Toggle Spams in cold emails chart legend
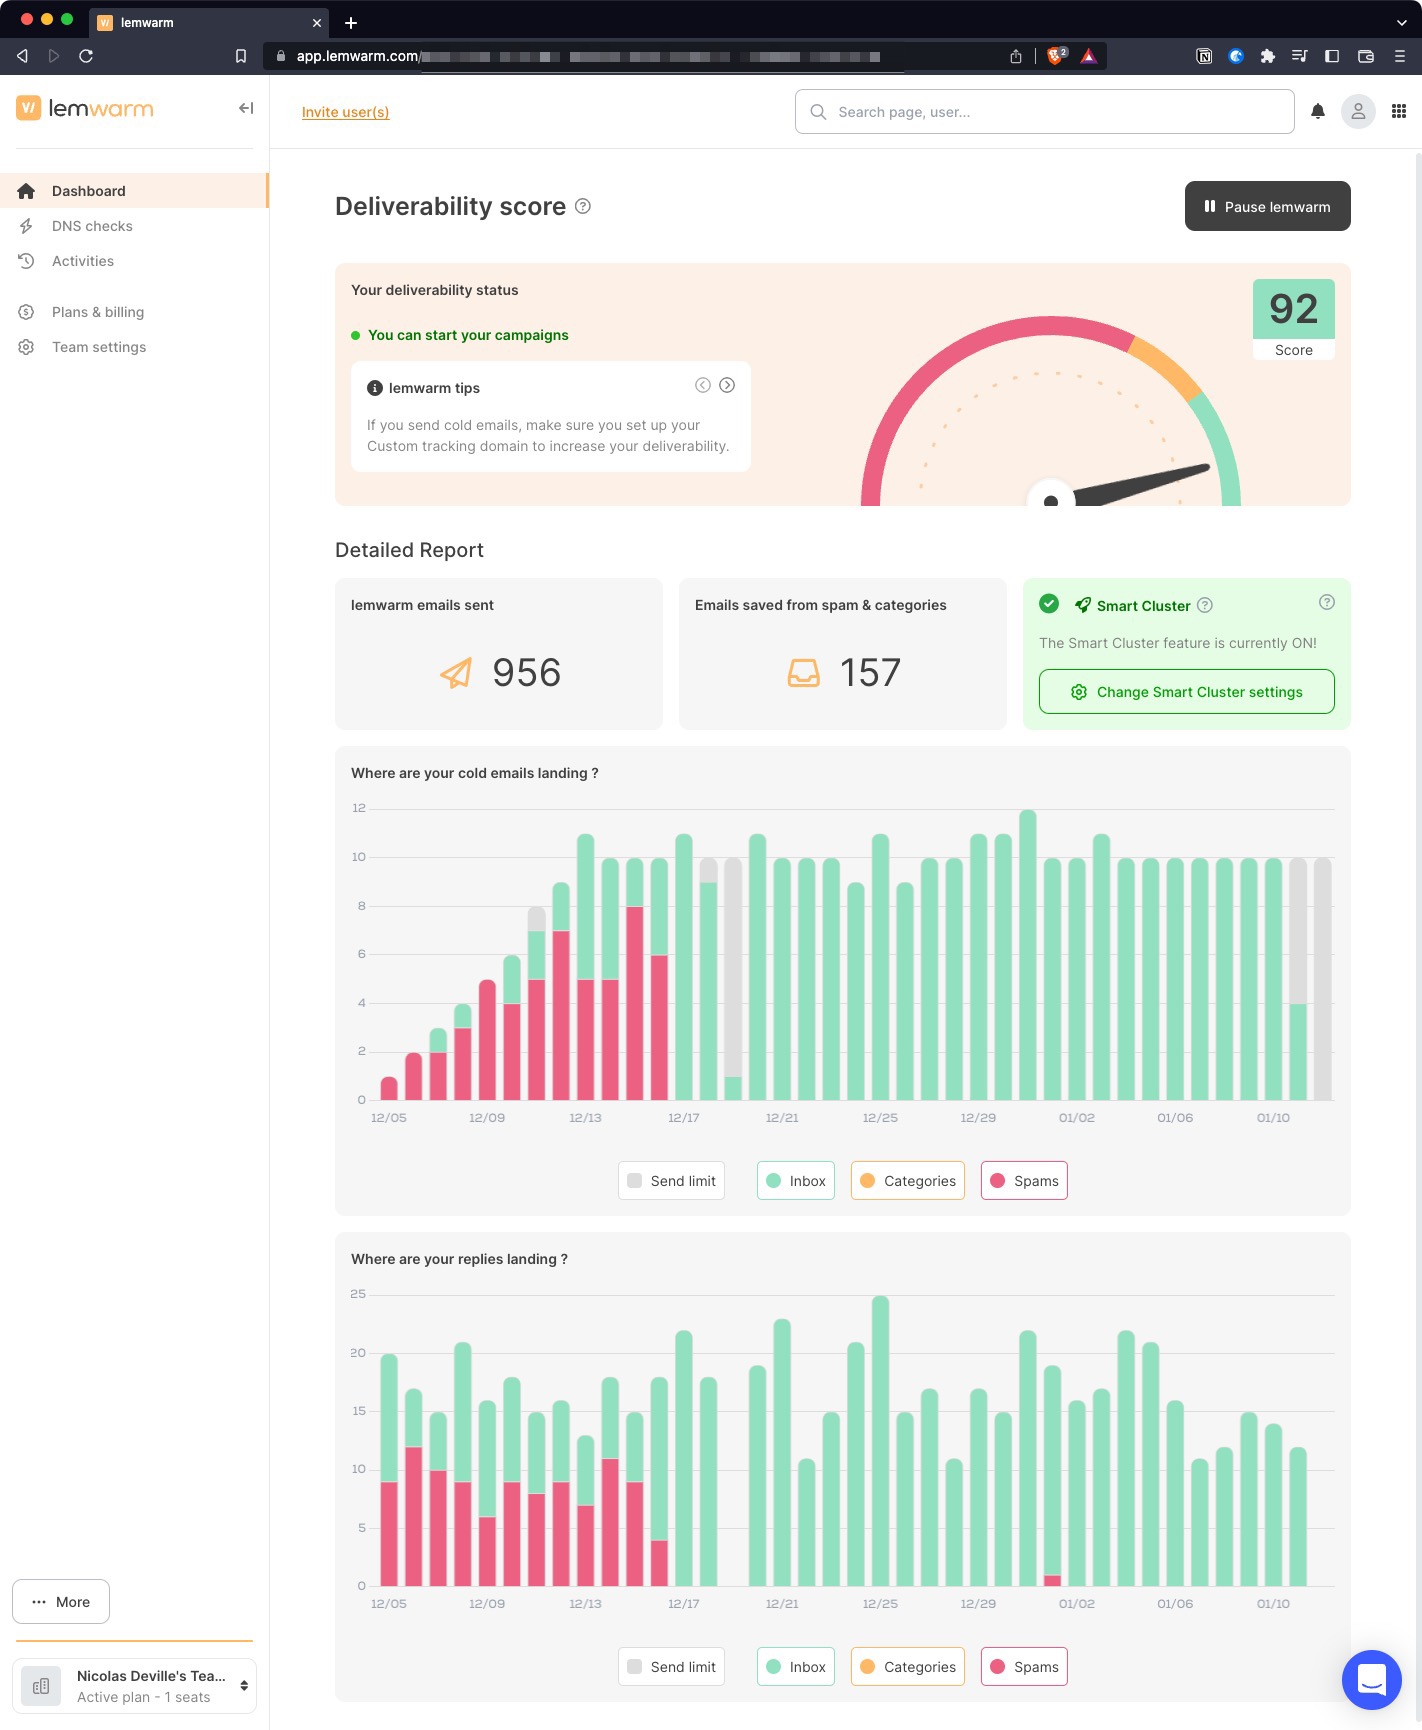The image size is (1422, 1730). click(1024, 1181)
